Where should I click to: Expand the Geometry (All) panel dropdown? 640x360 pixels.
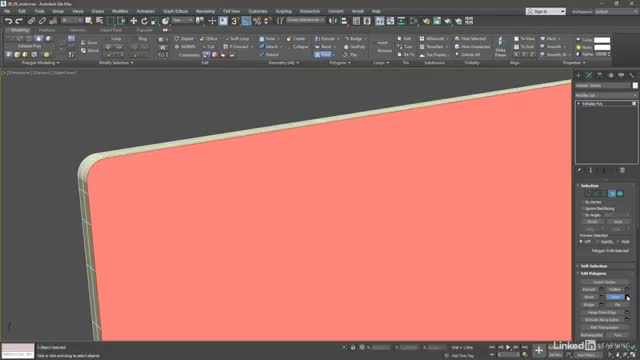coord(284,63)
